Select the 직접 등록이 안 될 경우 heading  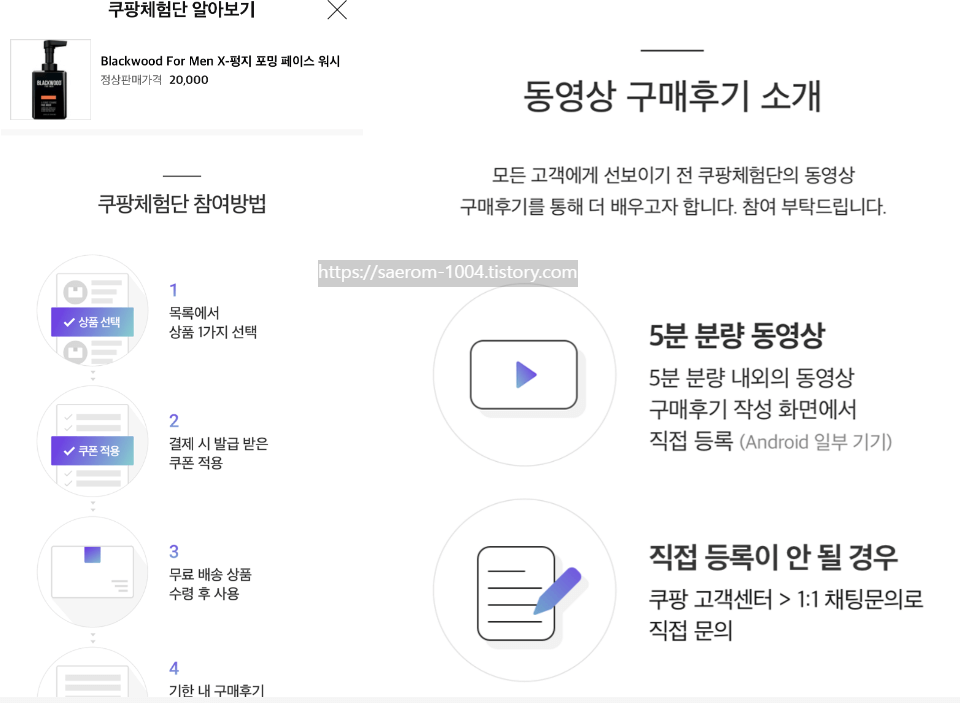773,557
